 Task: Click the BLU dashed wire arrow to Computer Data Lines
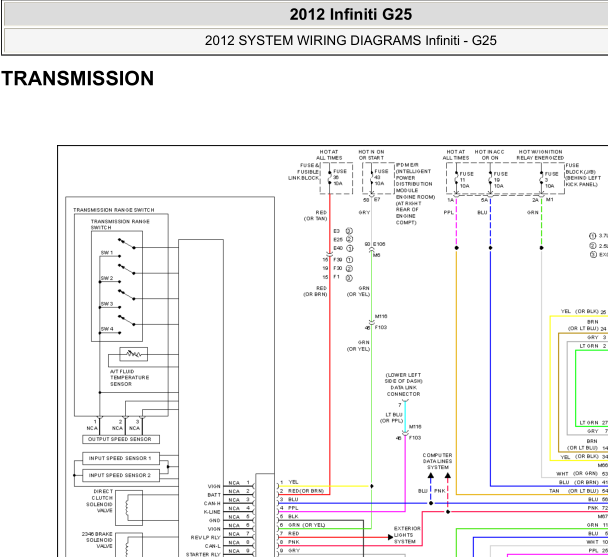click(x=431, y=476)
